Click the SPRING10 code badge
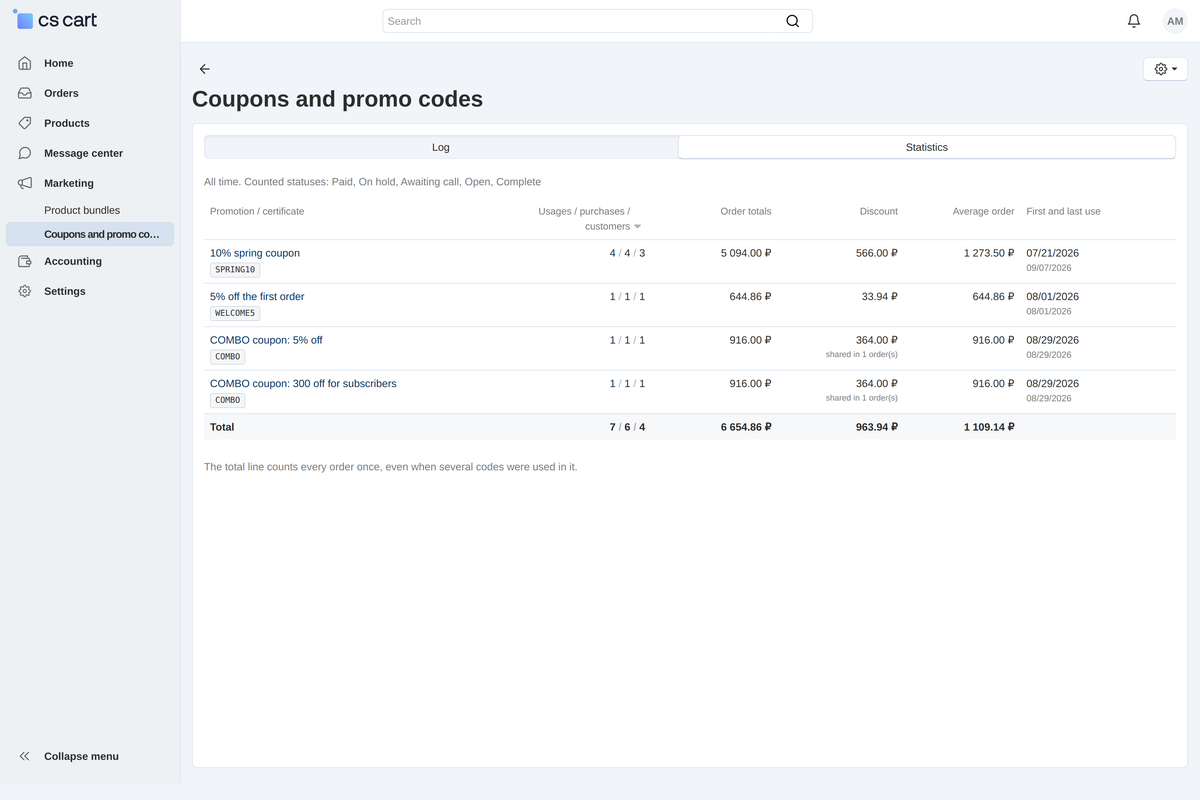Image resolution: width=1200 pixels, height=800 pixels. click(235, 270)
